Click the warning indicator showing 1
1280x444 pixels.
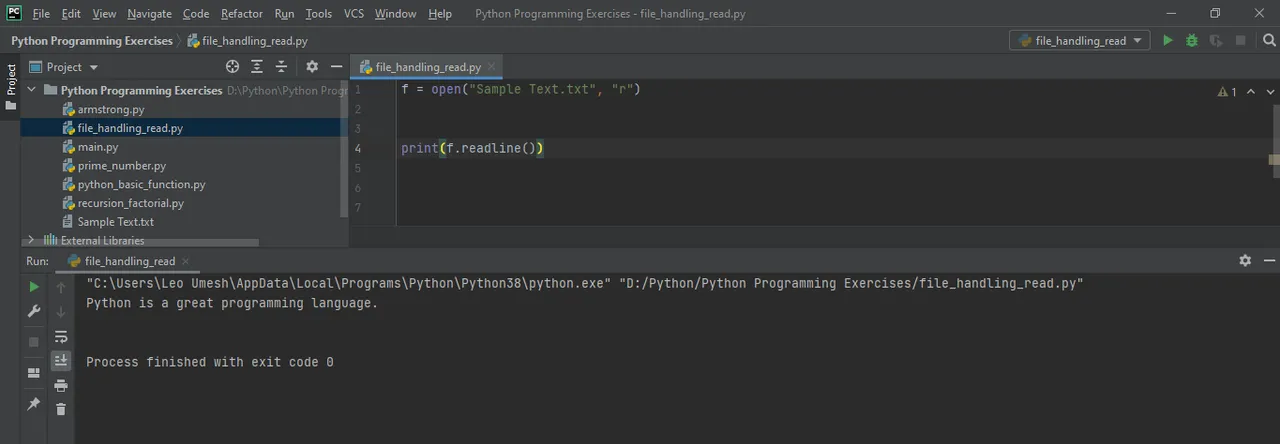(x=1227, y=92)
